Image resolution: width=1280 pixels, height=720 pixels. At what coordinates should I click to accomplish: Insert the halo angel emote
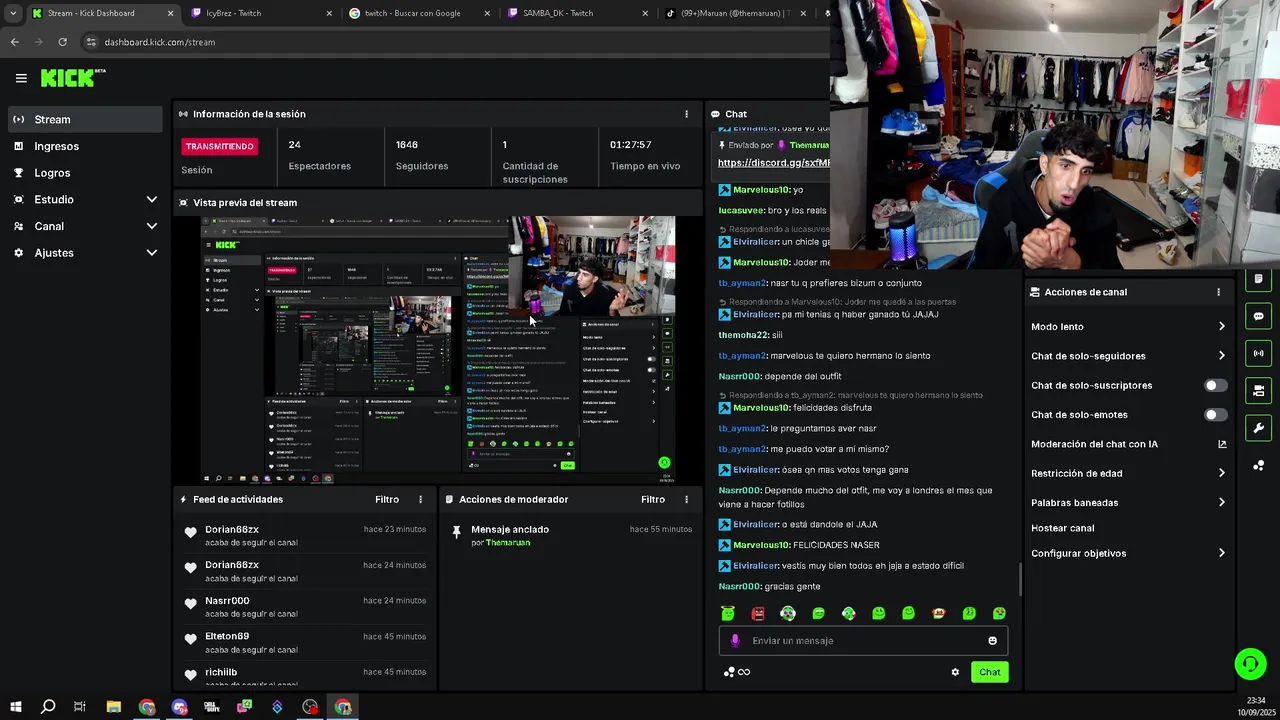728,613
